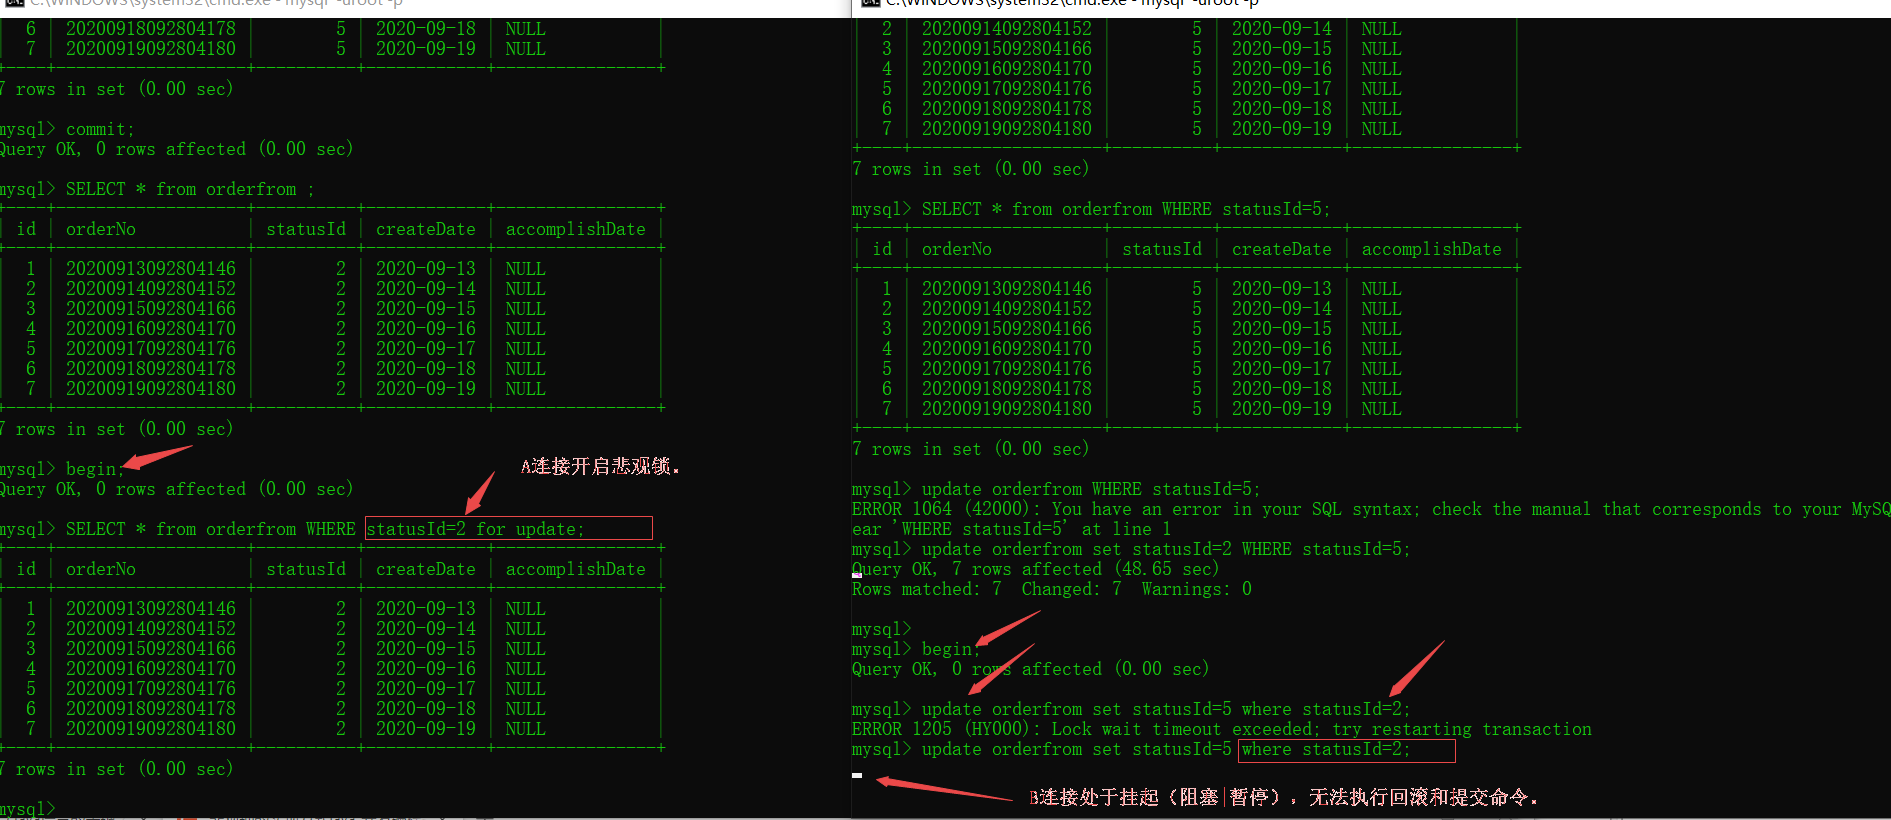Click order 20200919092804180 with statusId 5 in left window

point(151,49)
